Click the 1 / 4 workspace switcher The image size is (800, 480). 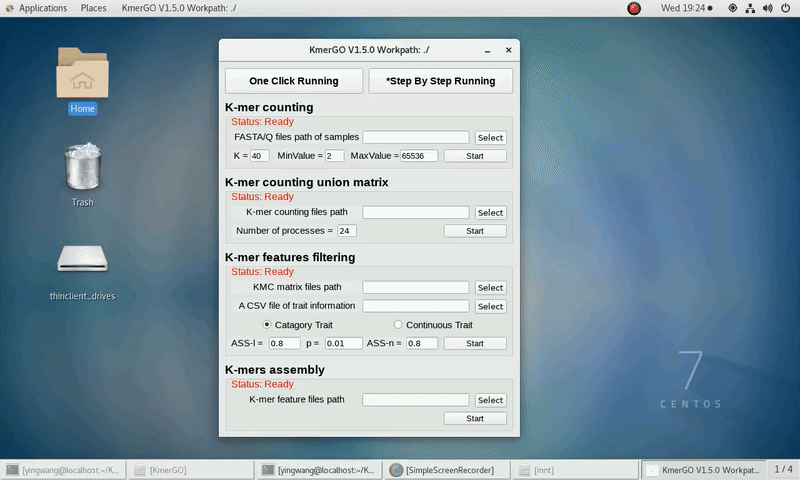click(784, 470)
